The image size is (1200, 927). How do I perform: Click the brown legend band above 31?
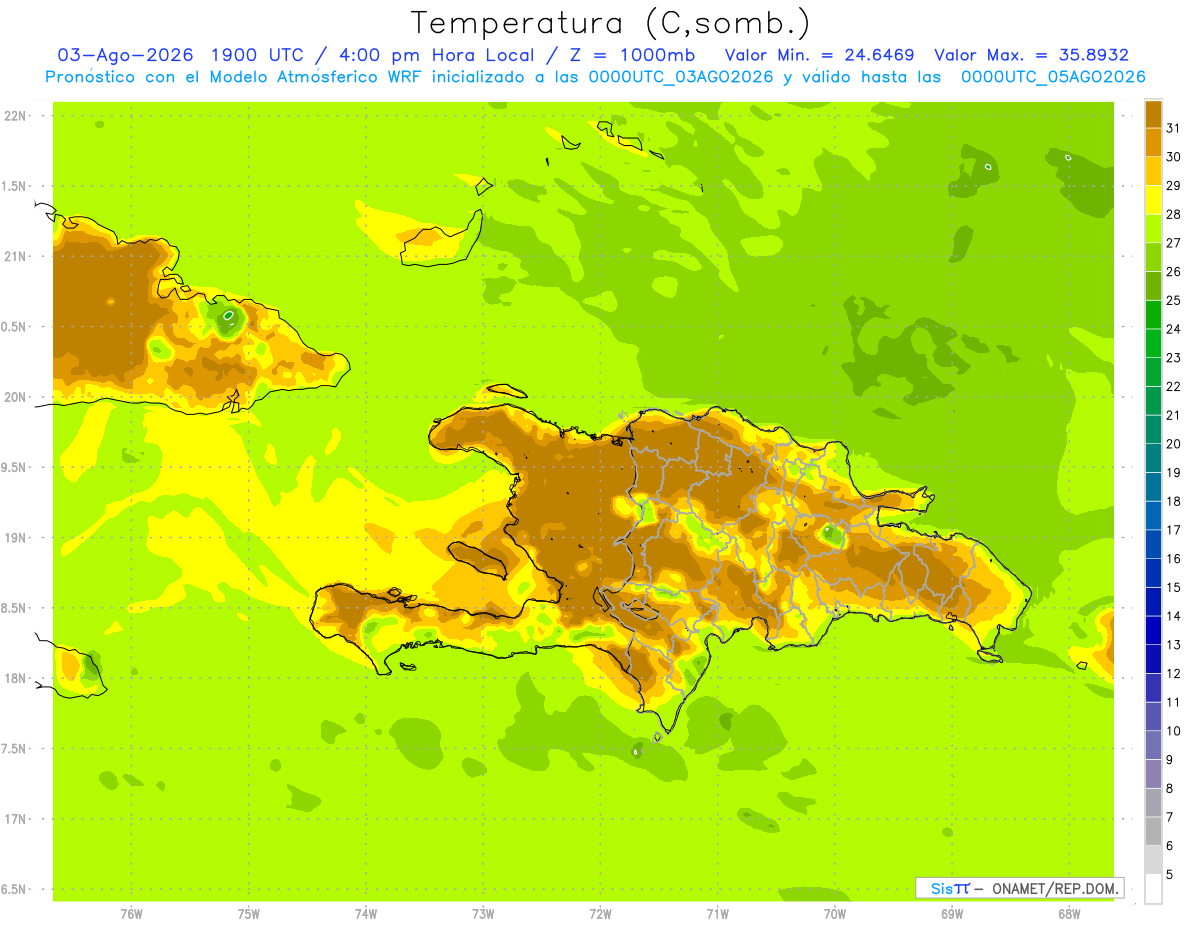coord(1153,114)
